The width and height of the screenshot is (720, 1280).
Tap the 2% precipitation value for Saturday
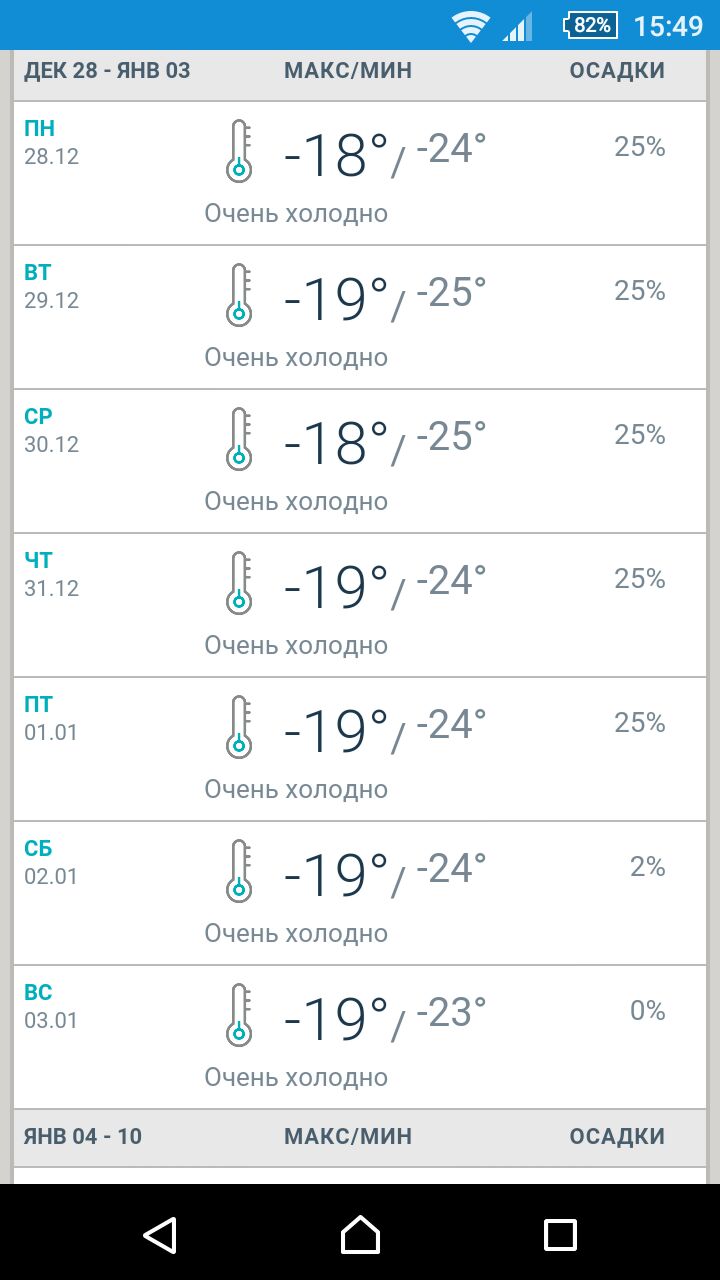pyautogui.click(x=647, y=867)
